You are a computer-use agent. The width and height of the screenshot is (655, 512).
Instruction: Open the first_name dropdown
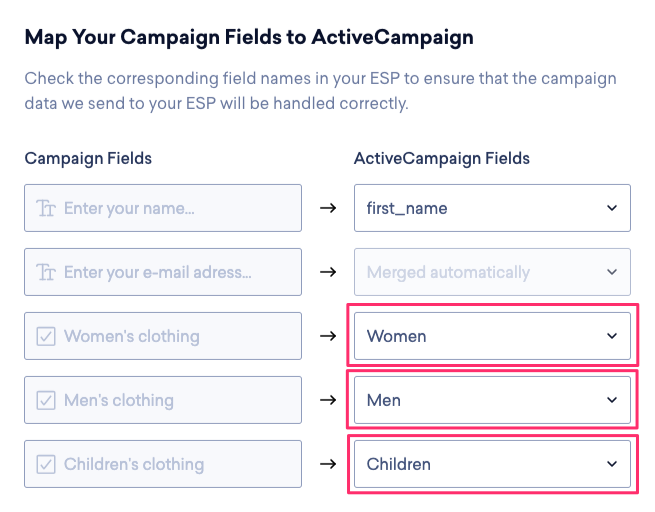click(x=492, y=208)
